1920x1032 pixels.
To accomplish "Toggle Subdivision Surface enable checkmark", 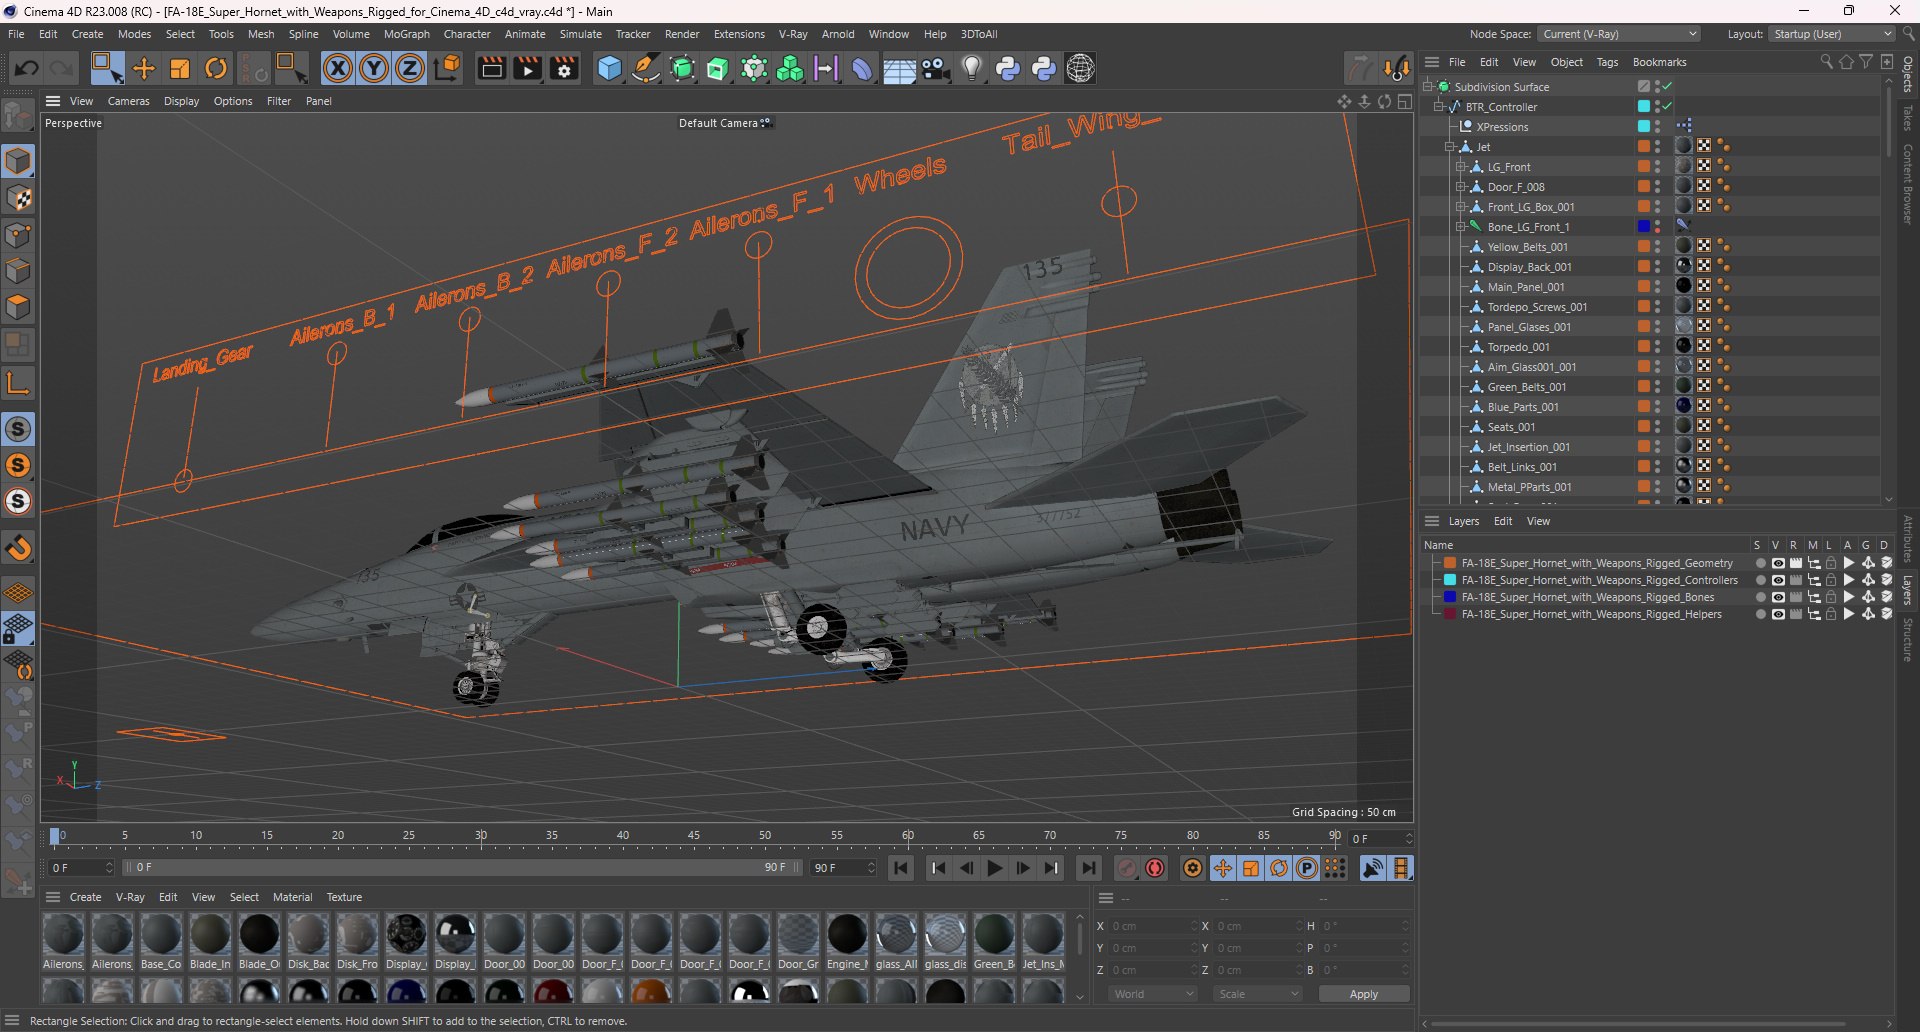I will coord(1668,87).
